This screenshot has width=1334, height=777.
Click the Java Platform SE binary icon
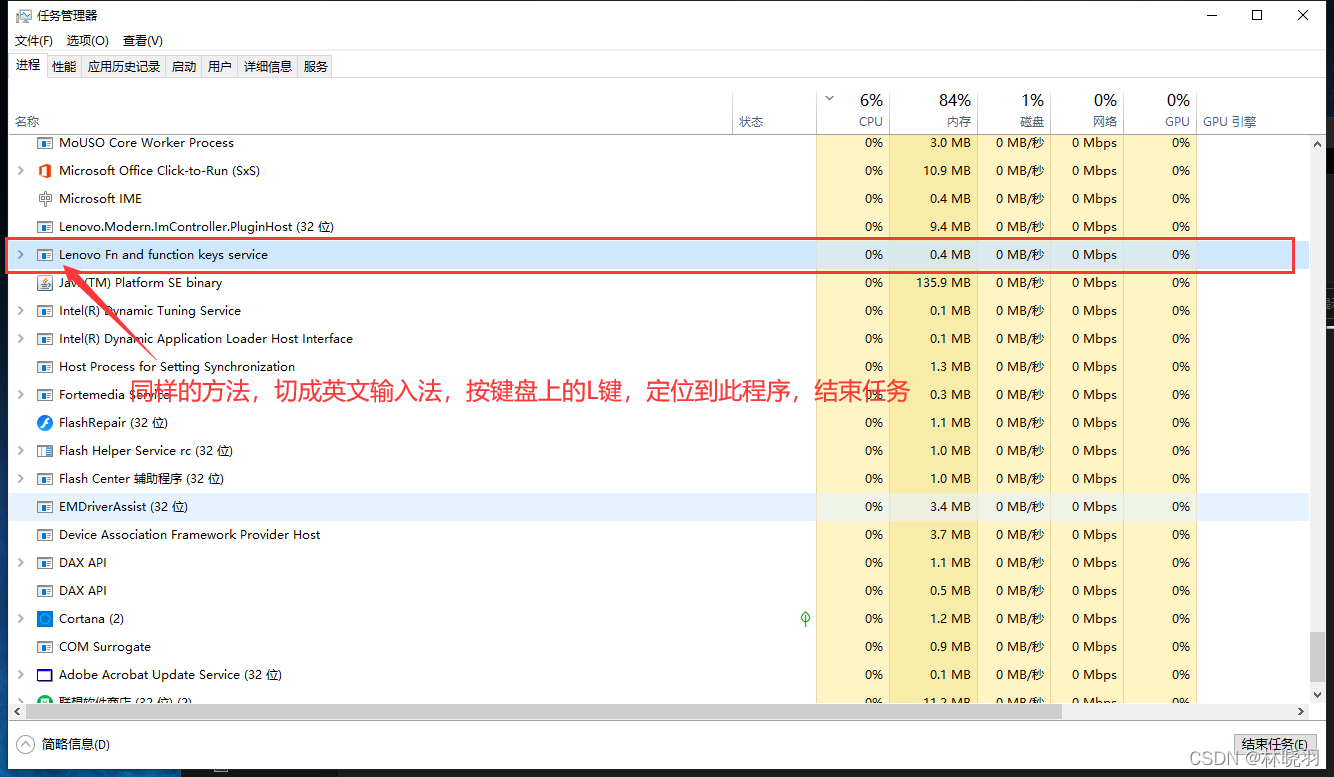pyautogui.click(x=44, y=283)
